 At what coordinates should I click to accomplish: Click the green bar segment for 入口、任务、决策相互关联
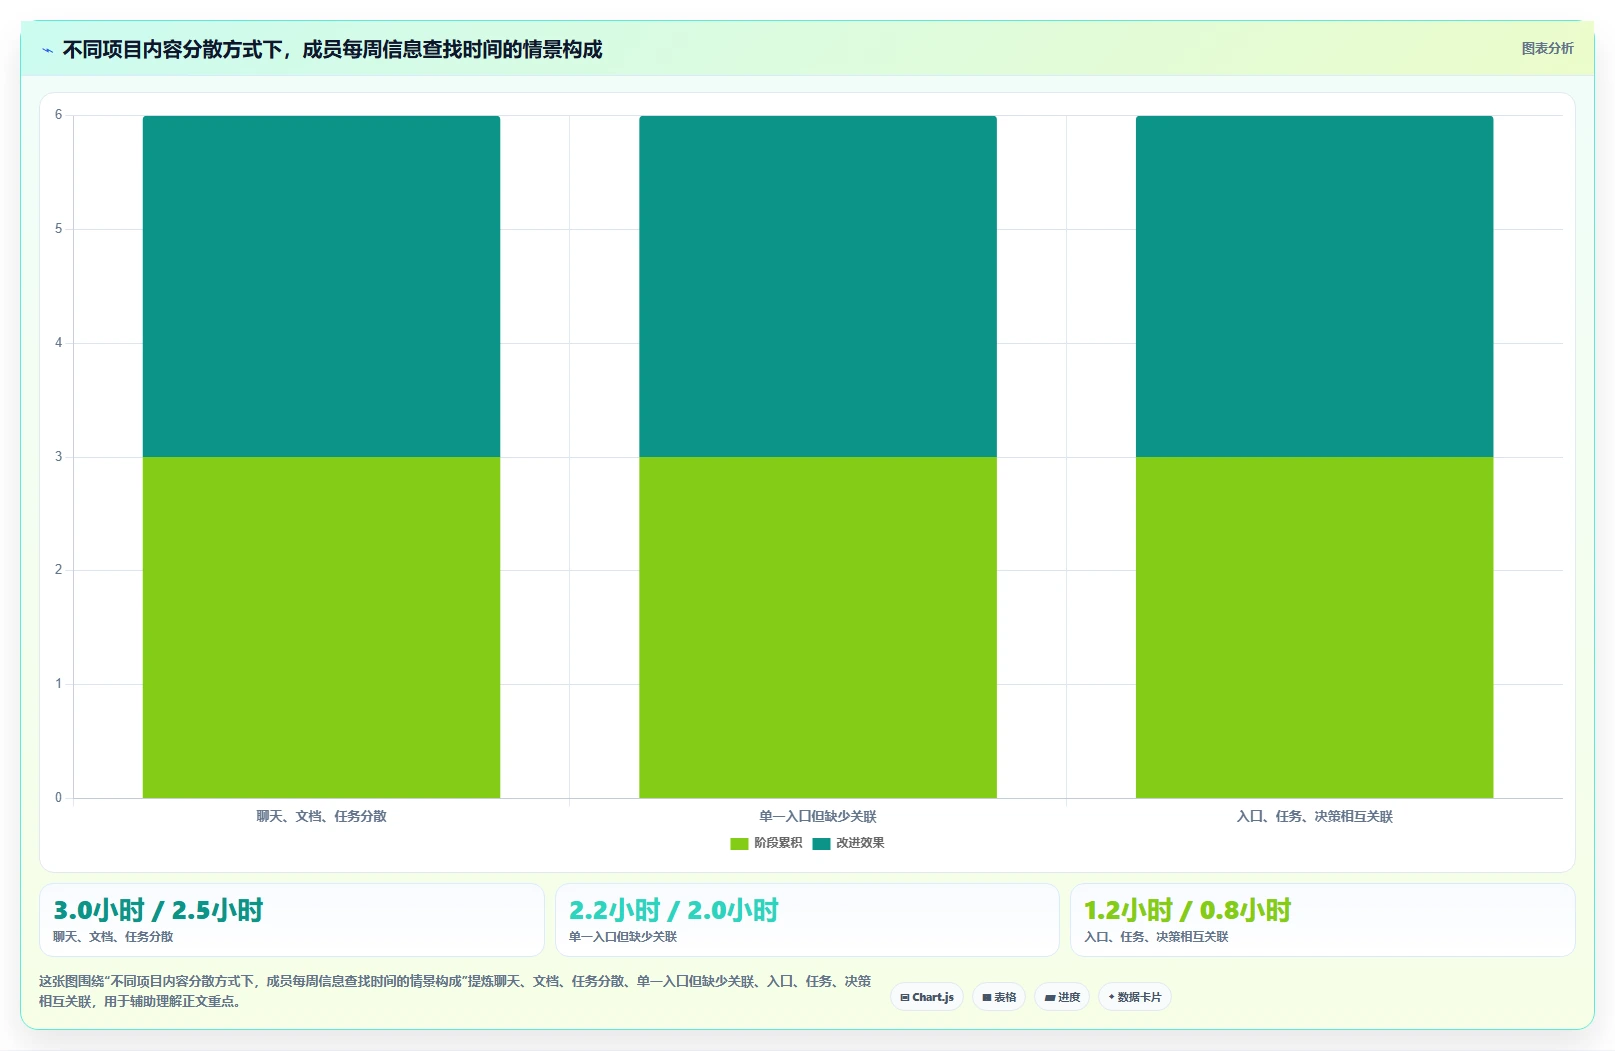[1314, 627]
